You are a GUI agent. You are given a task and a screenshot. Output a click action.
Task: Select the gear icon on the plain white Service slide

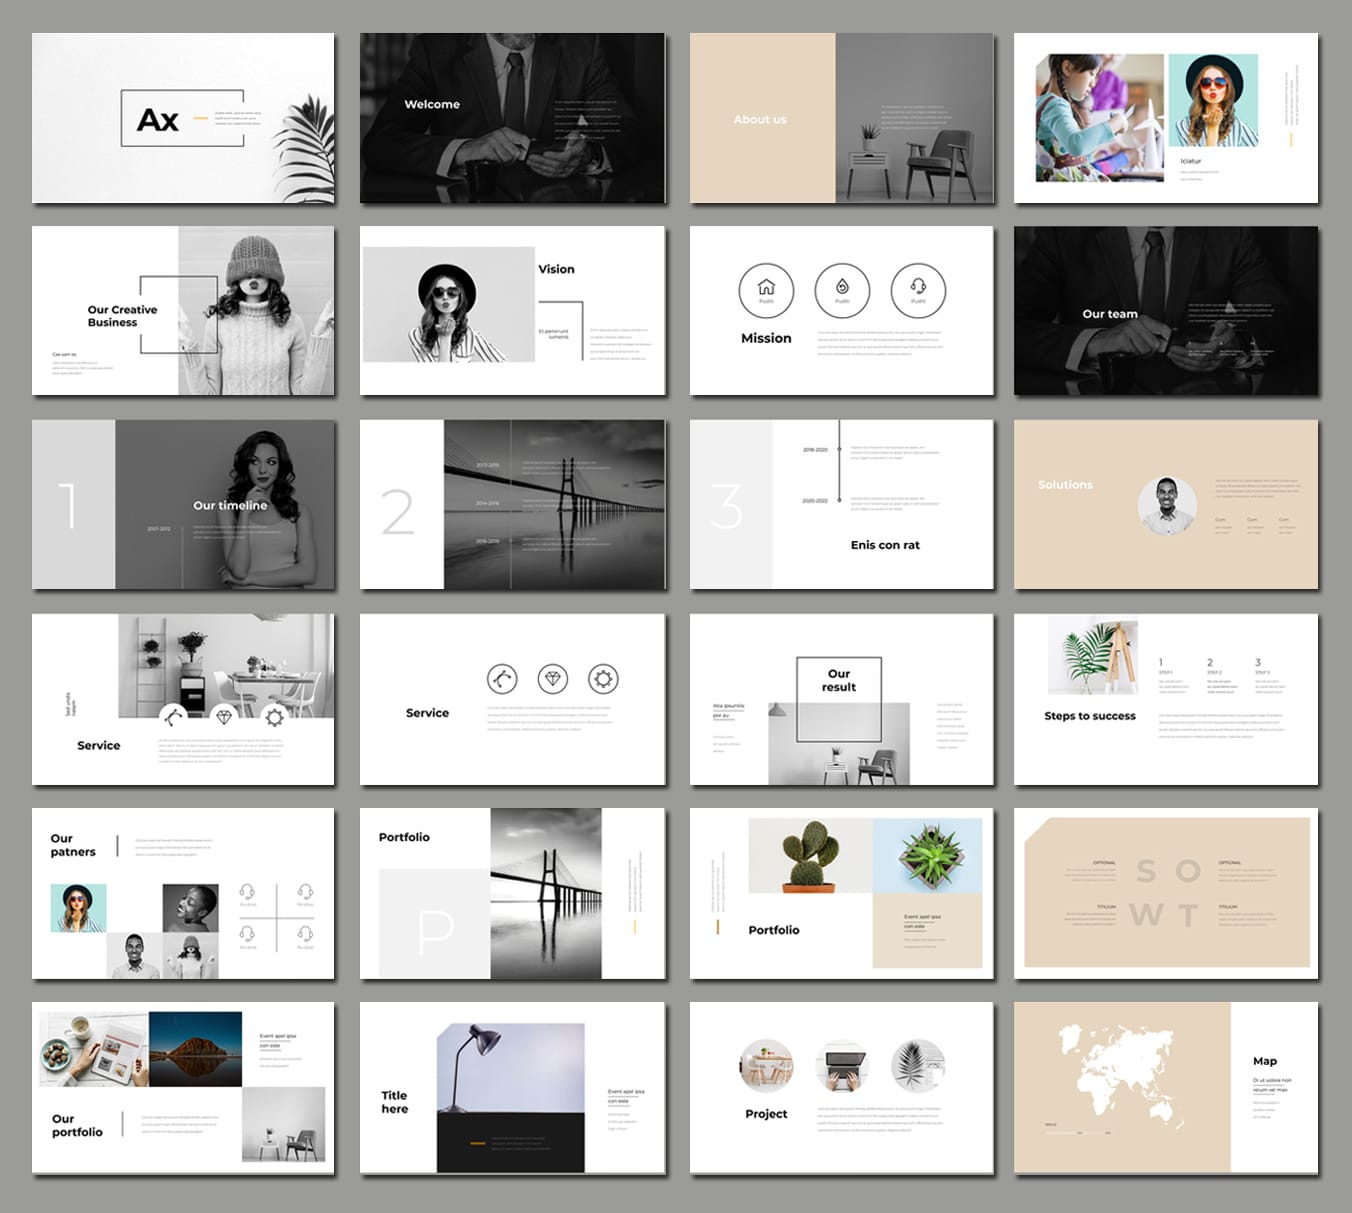pos(603,679)
